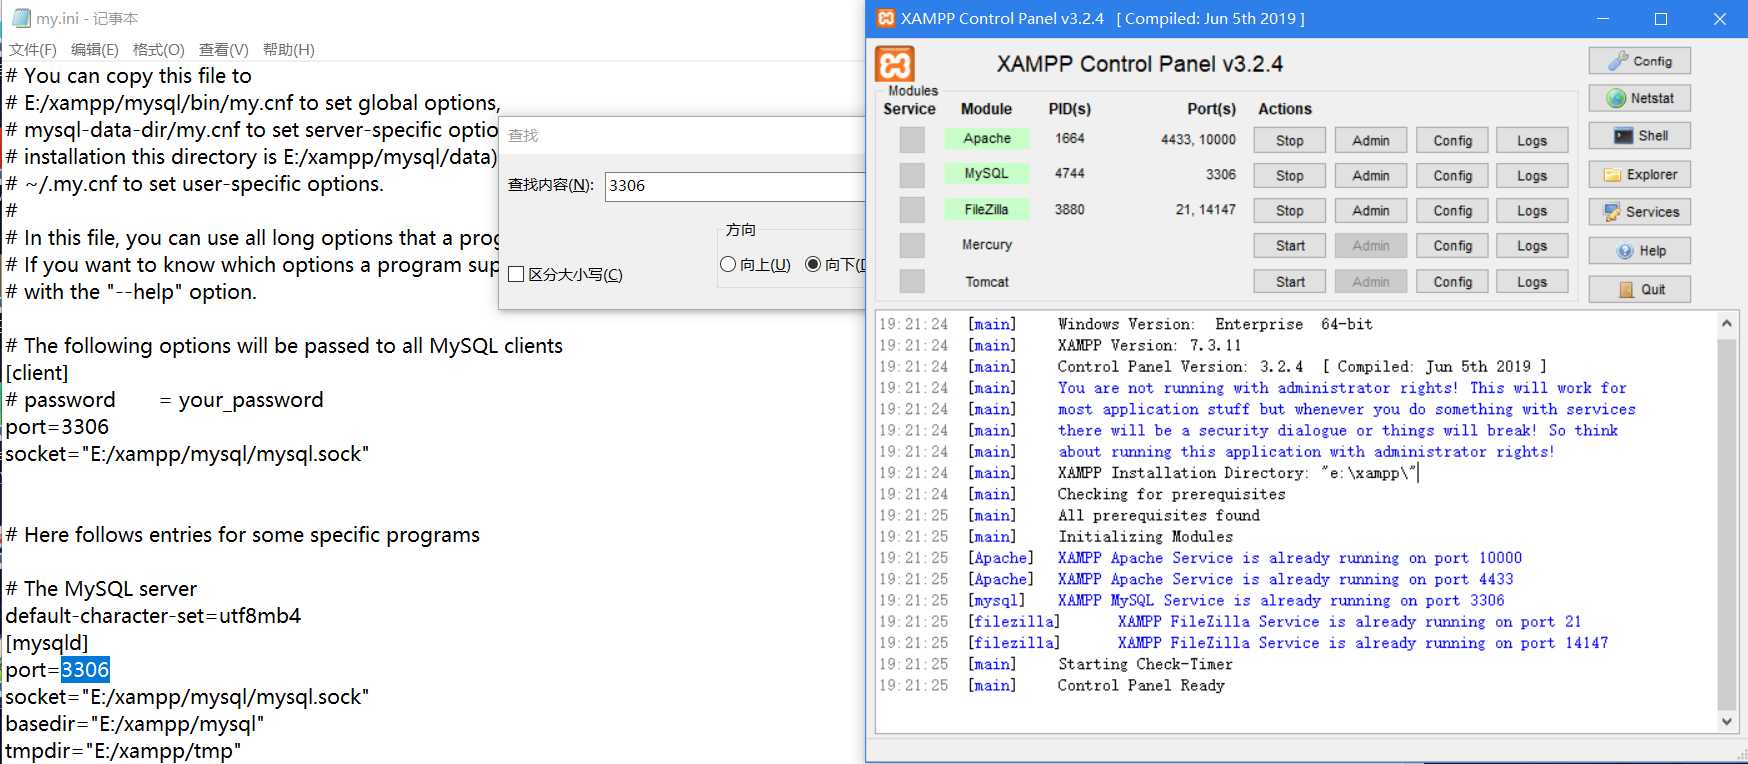This screenshot has width=1748, height=764.
Task: Click the Apache module label
Action: point(987,139)
